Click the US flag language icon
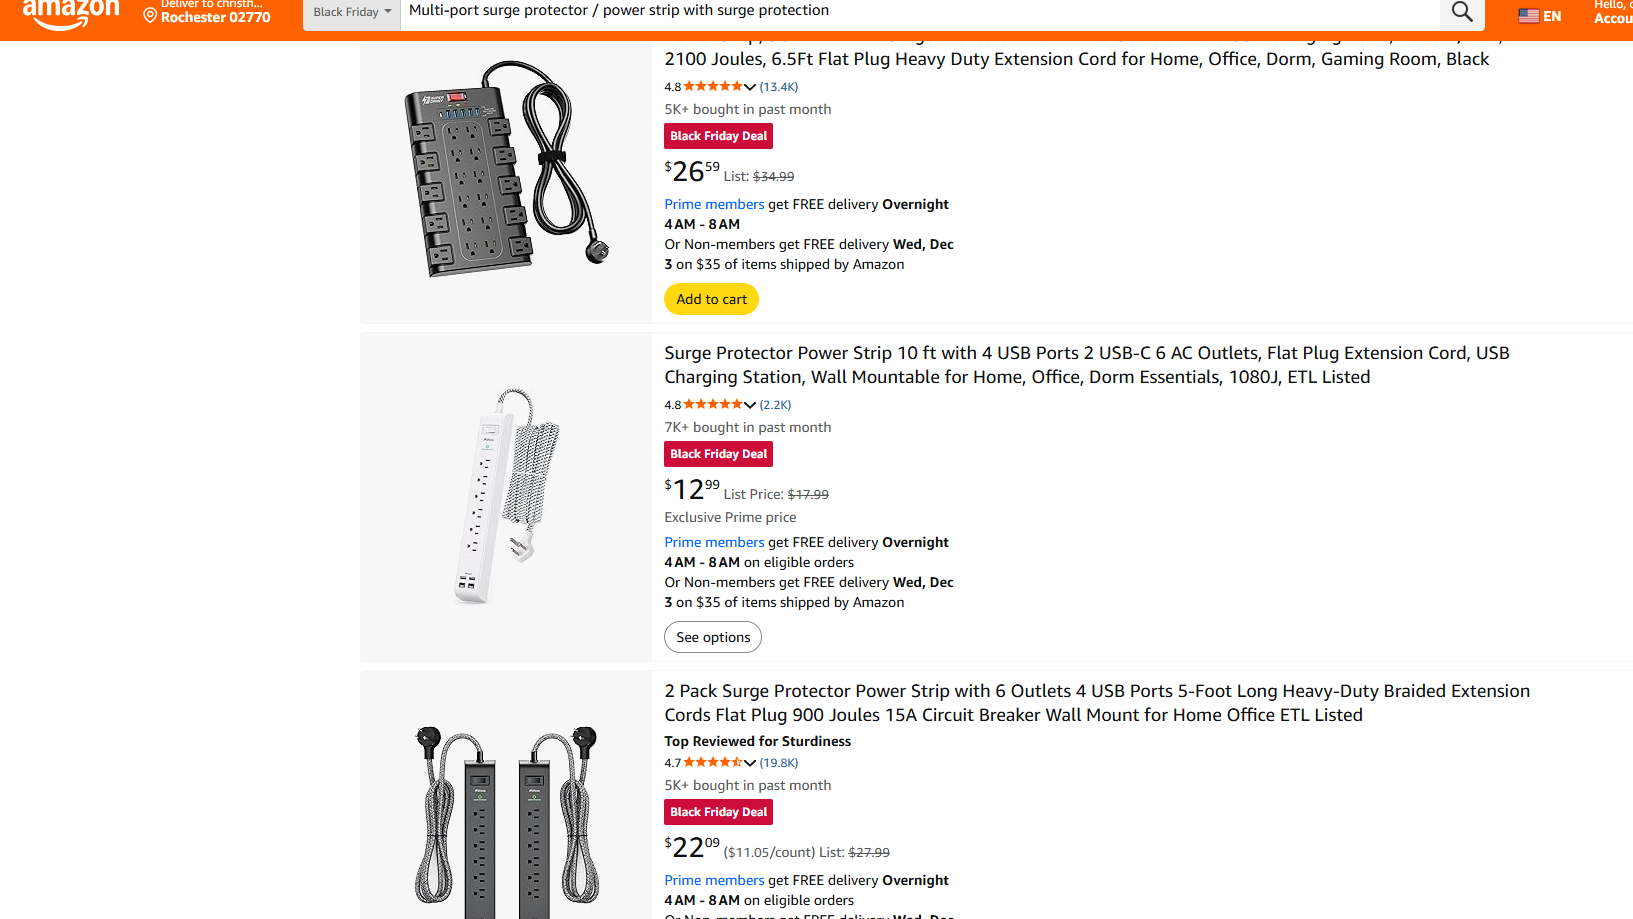Image resolution: width=1633 pixels, height=919 pixels. (1528, 16)
